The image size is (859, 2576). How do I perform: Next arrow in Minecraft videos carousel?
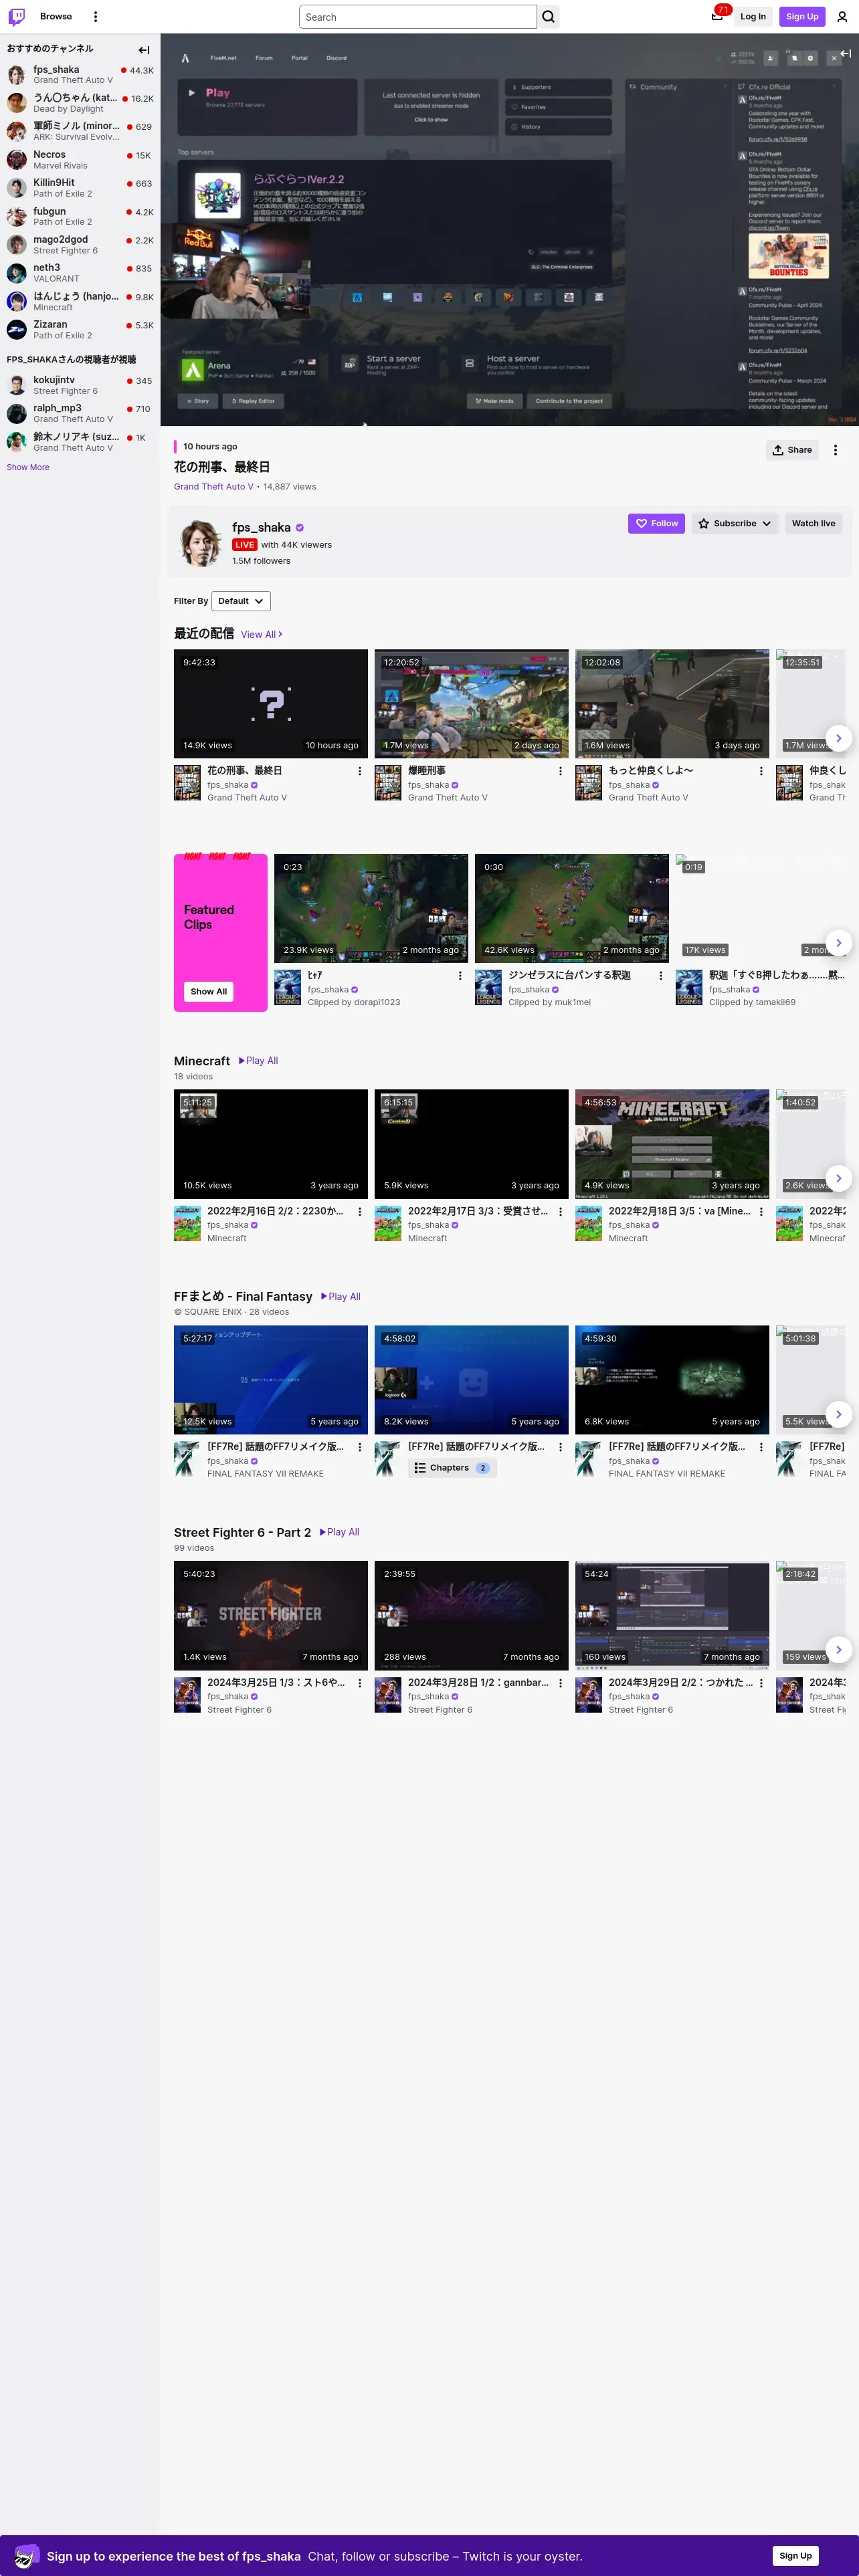click(x=838, y=1178)
